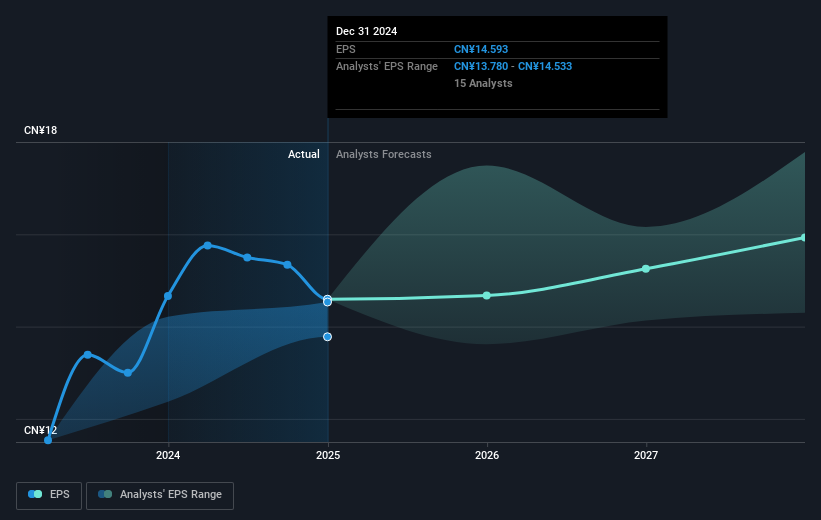
Task: Click the Actual section label
Action: coord(304,154)
